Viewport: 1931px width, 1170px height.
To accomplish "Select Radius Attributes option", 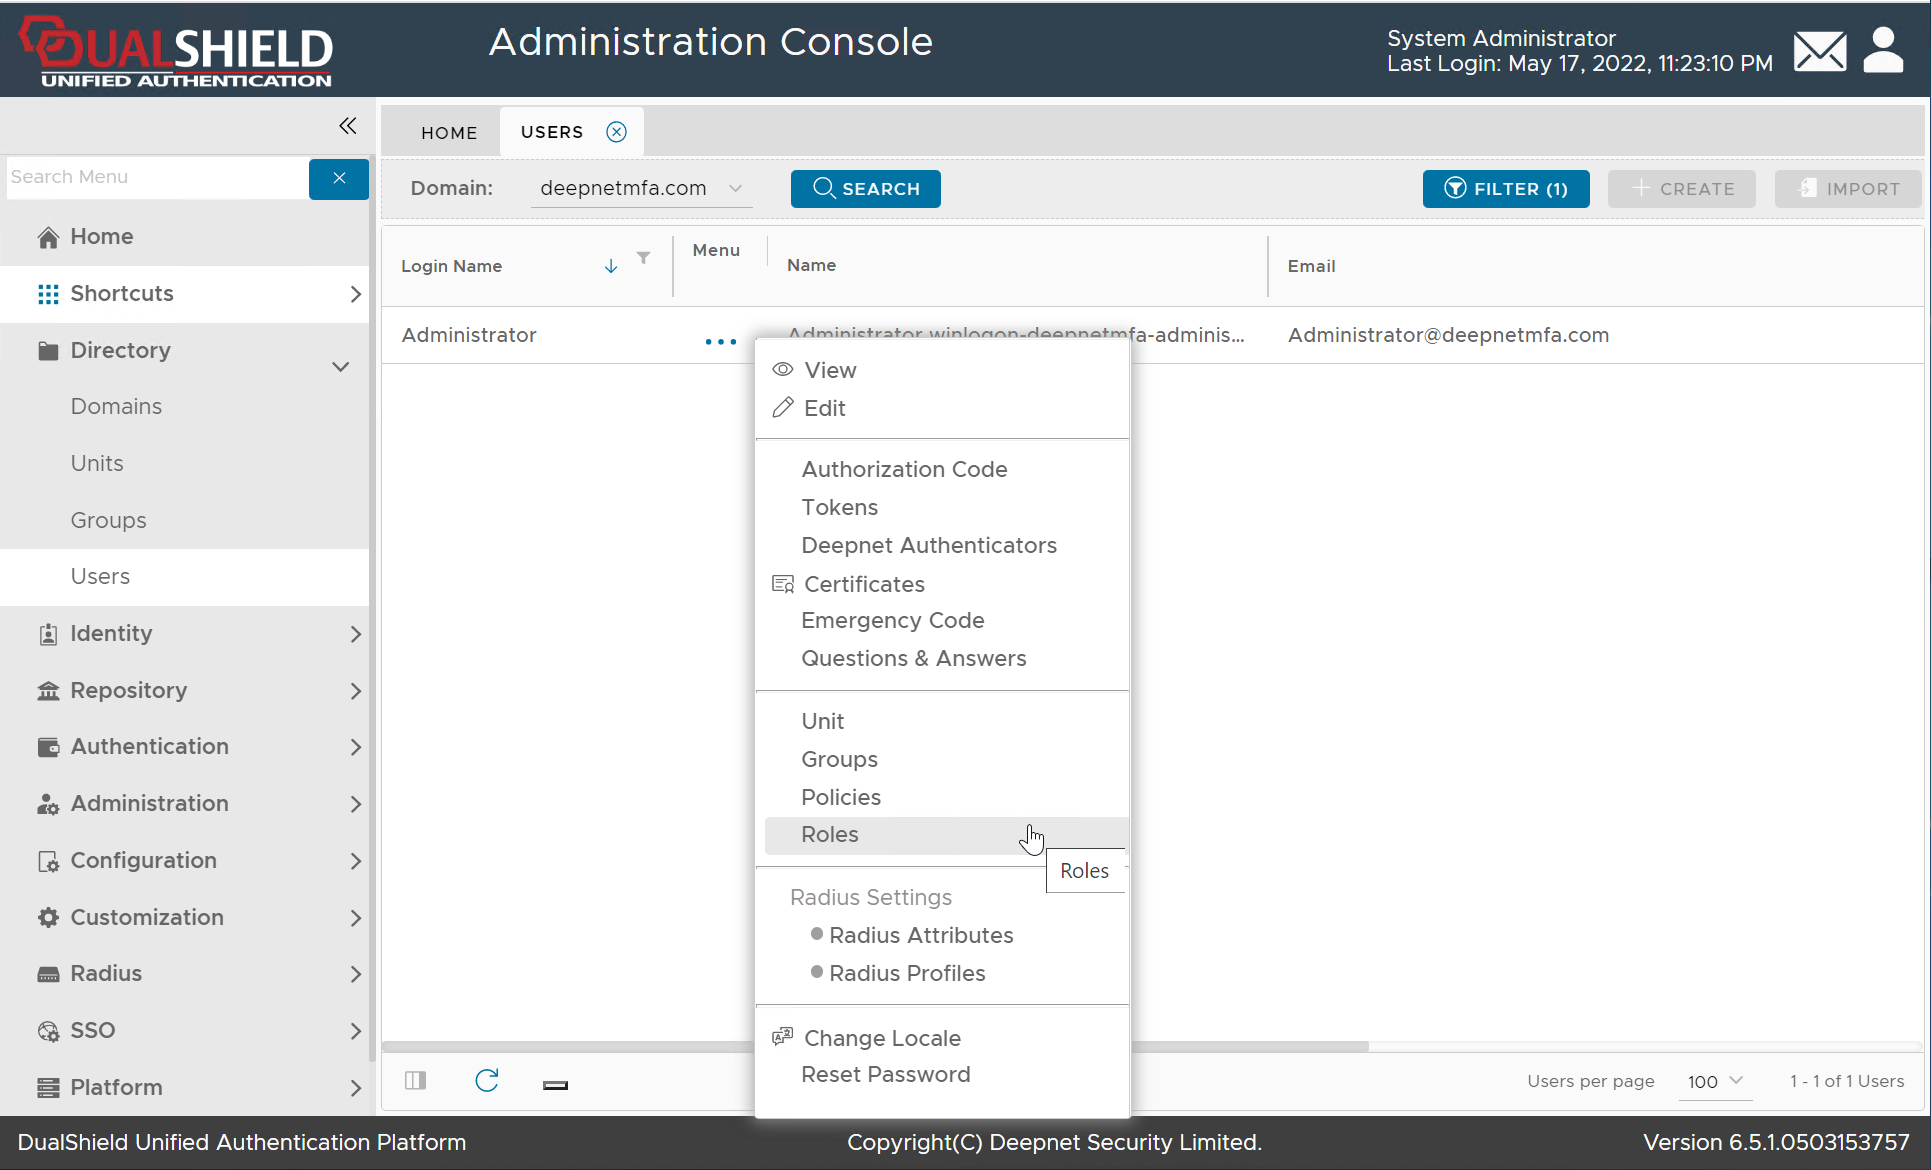I will [x=921, y=935].
